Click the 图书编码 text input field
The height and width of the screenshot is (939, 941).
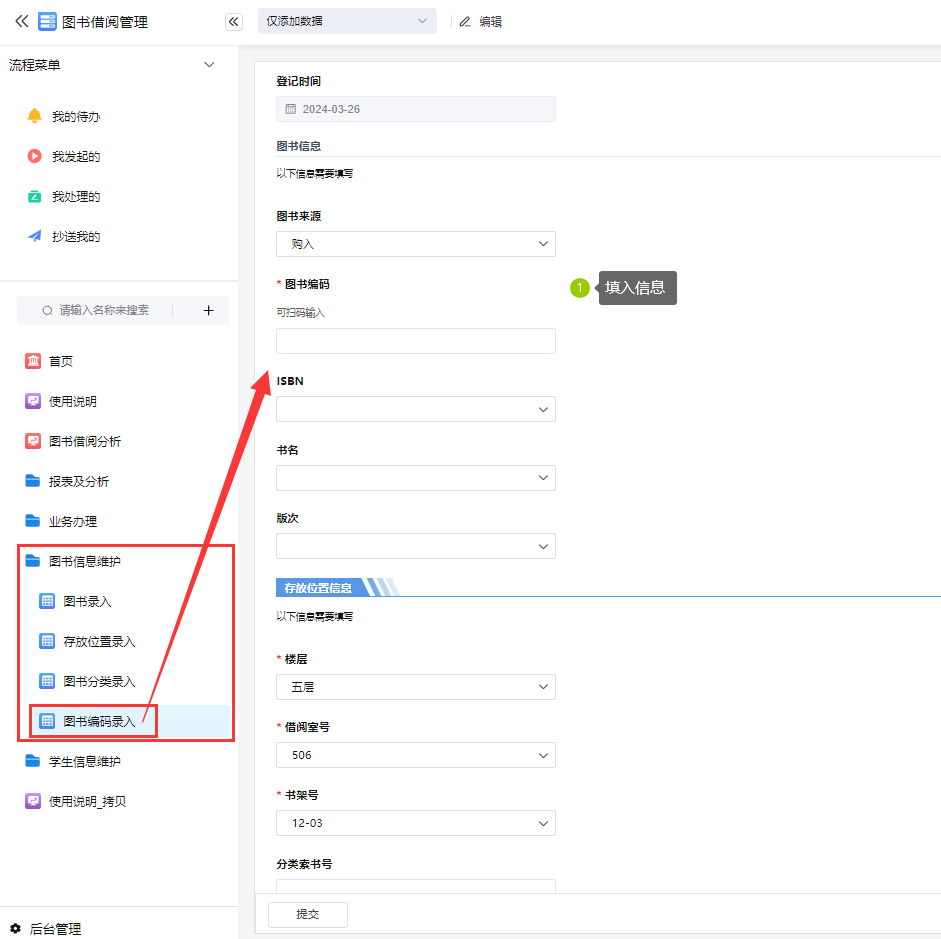416,341
